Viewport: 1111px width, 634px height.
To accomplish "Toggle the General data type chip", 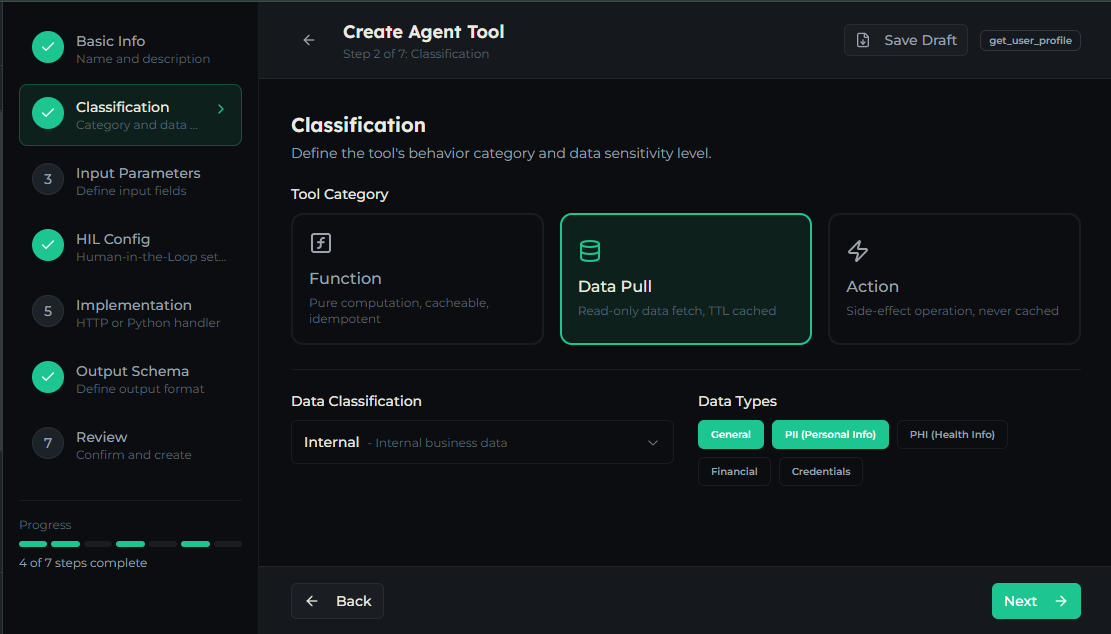I will click(731, 435).
